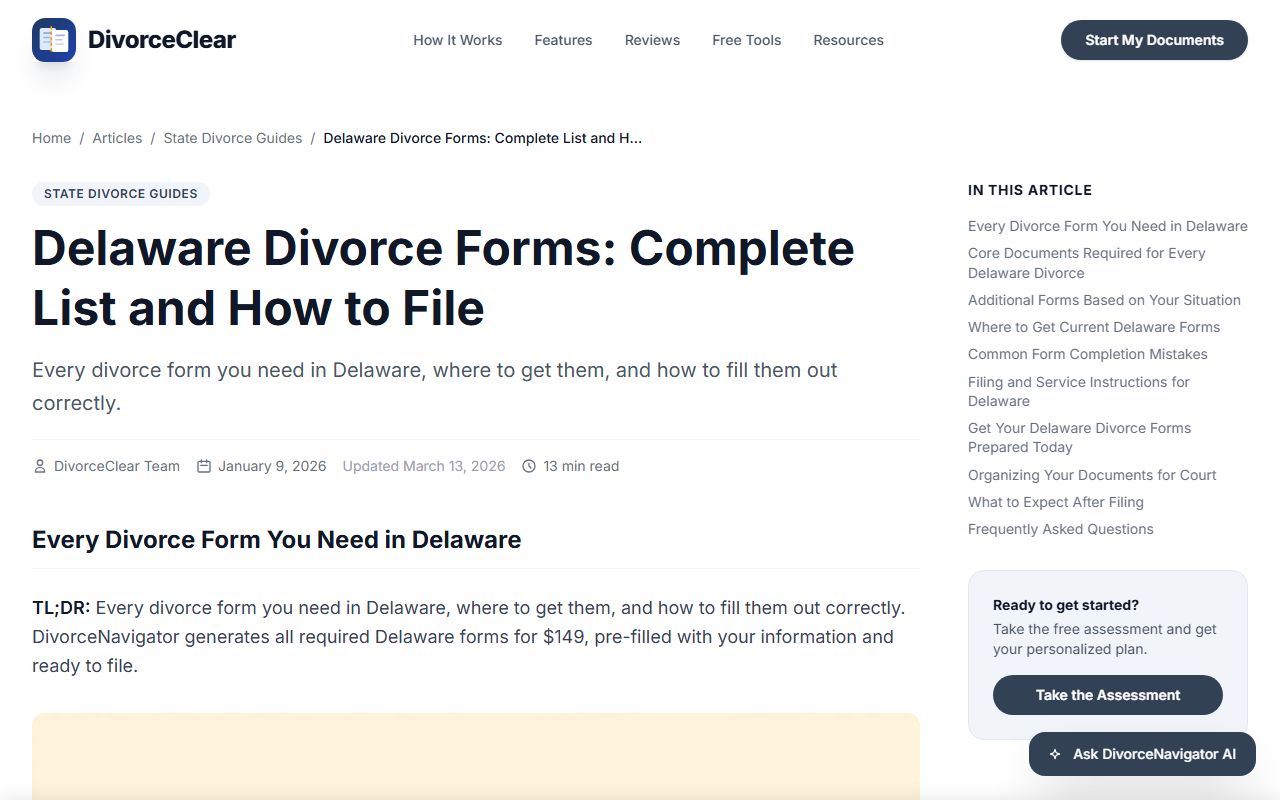Jump to What to Expect After Filing
This screenshot has width=1280, height=800.
pos(1056,502)
